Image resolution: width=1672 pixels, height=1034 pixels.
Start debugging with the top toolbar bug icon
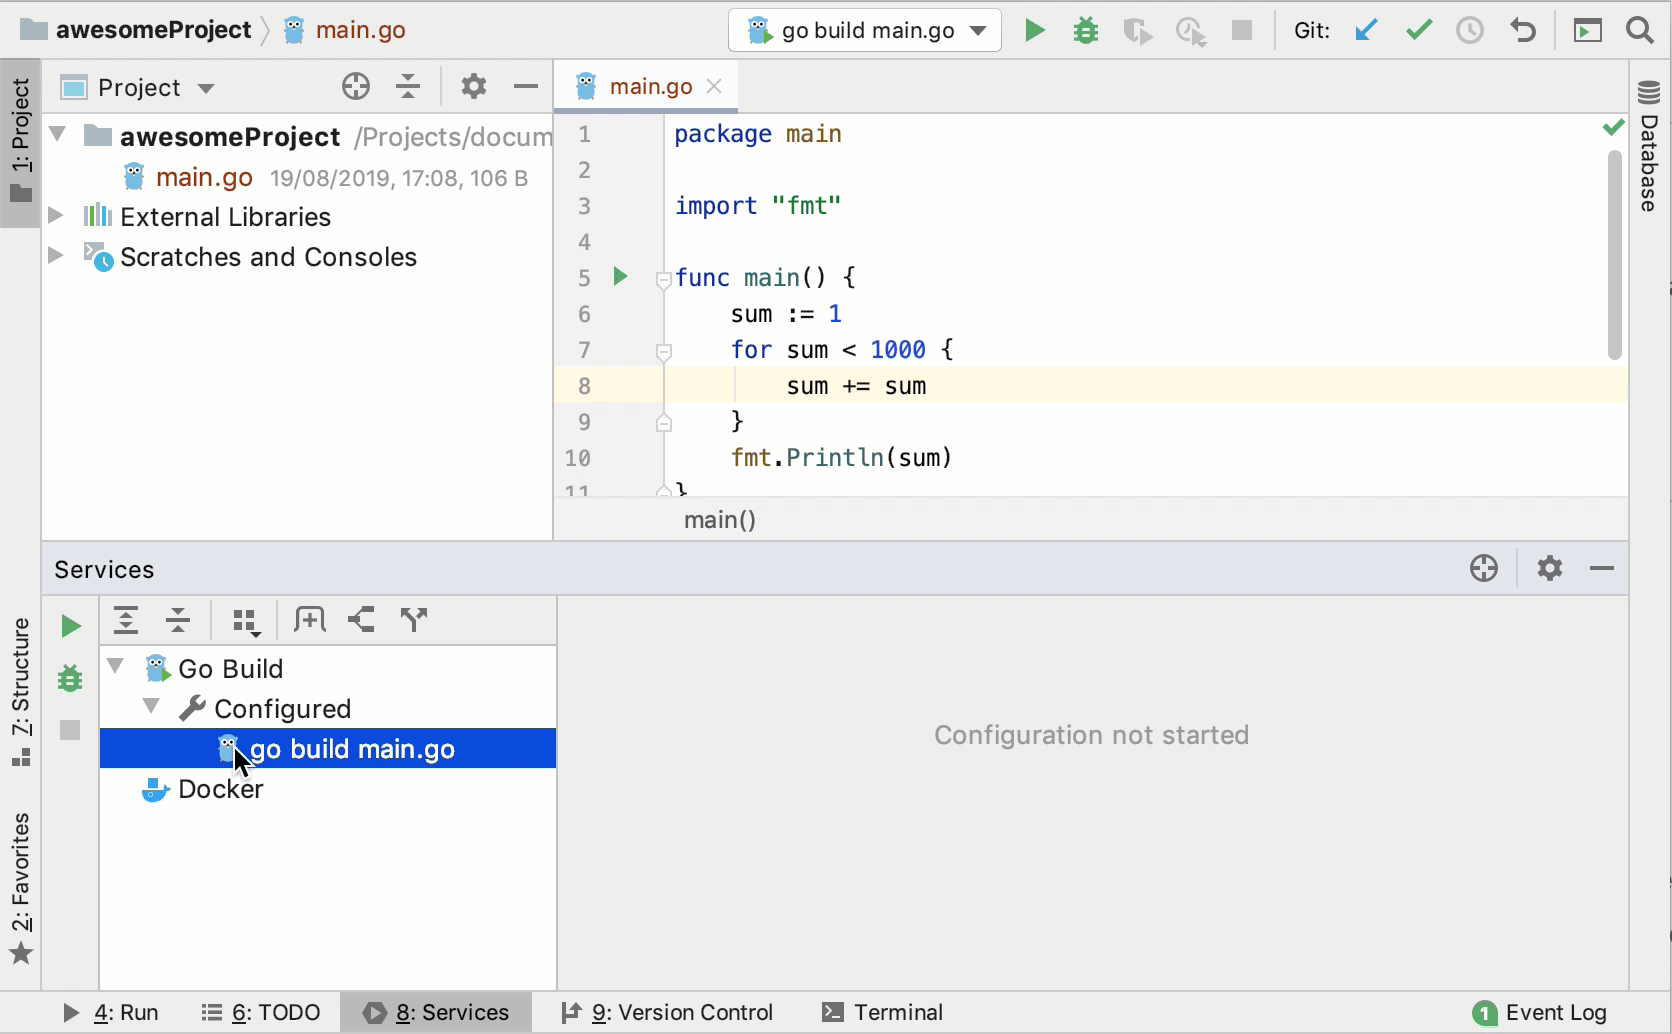1086,30
